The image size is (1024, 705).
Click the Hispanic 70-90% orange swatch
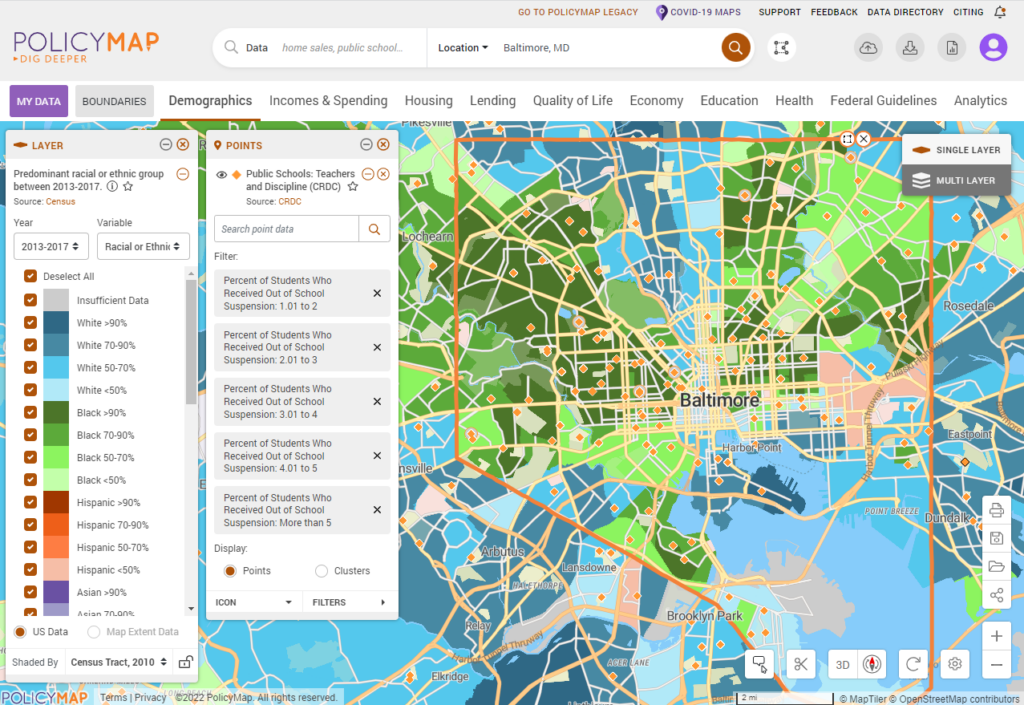pyautogui.click(x=56, y=525)
